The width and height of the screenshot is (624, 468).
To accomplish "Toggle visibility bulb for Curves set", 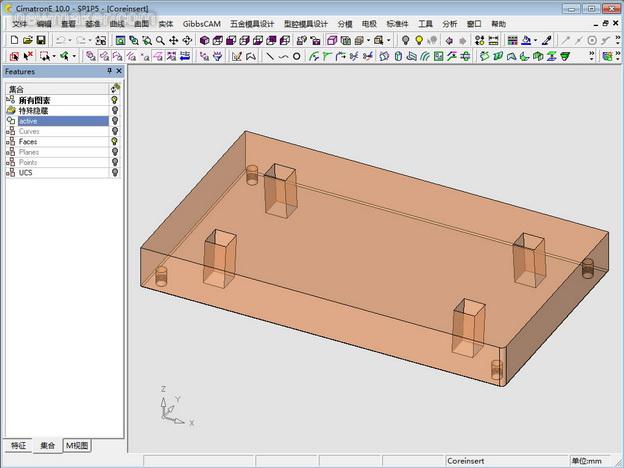I will tap(115, 131).
